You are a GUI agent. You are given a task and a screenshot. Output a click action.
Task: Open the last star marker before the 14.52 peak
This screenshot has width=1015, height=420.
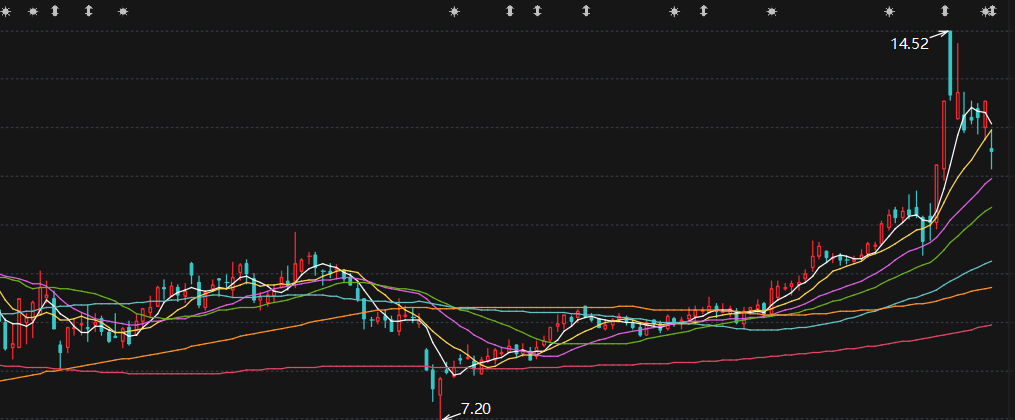pyautogui.click(x=889, y=11)
